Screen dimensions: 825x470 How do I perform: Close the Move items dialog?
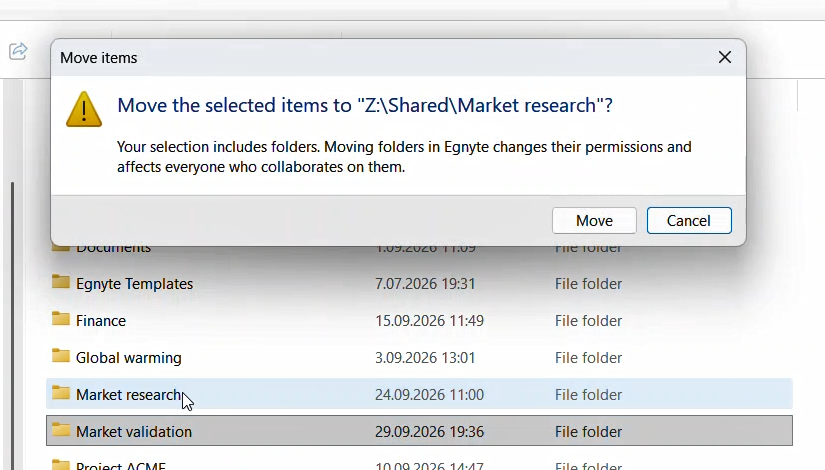pyautogui.click(x=725, y=57)
